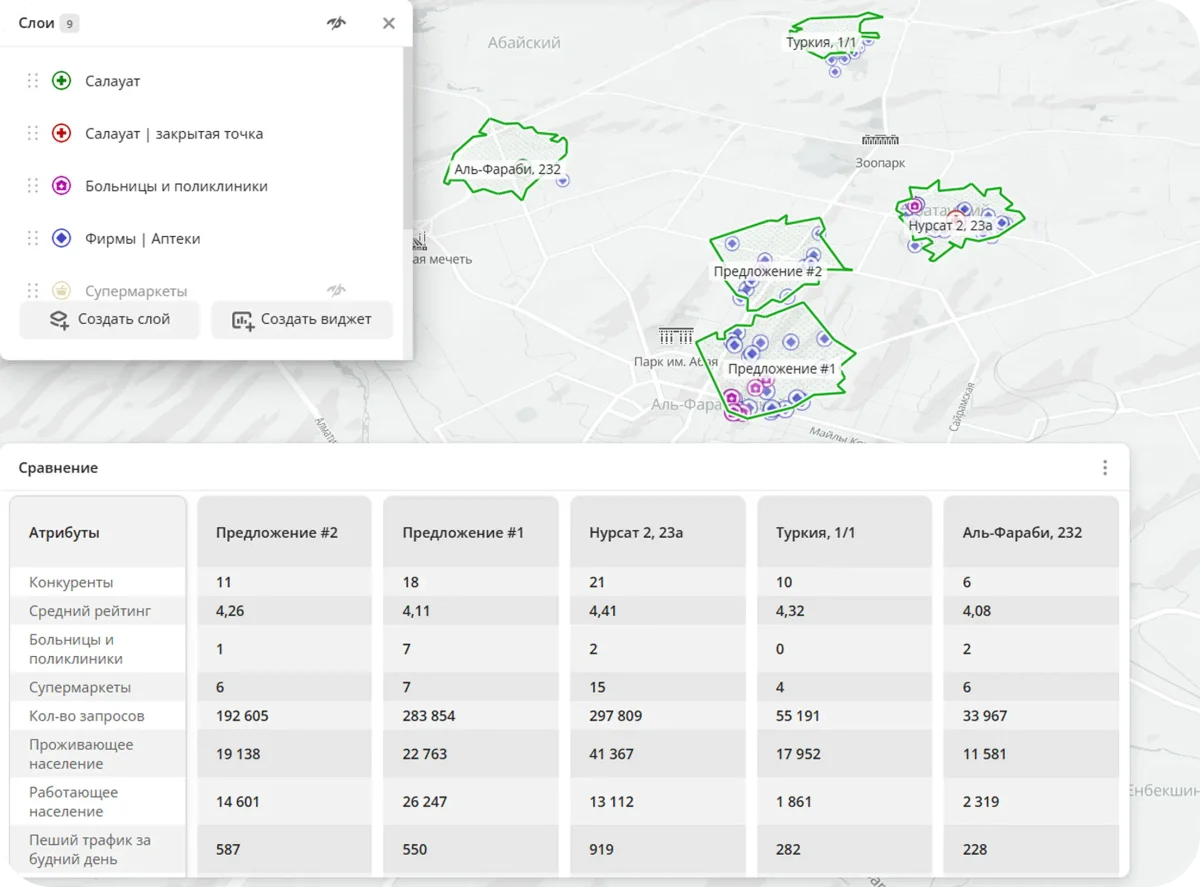Click drag handle beside Салауат | закрытая точка
Viewport: 1200px width, 887px height.
tap(33, 133)
